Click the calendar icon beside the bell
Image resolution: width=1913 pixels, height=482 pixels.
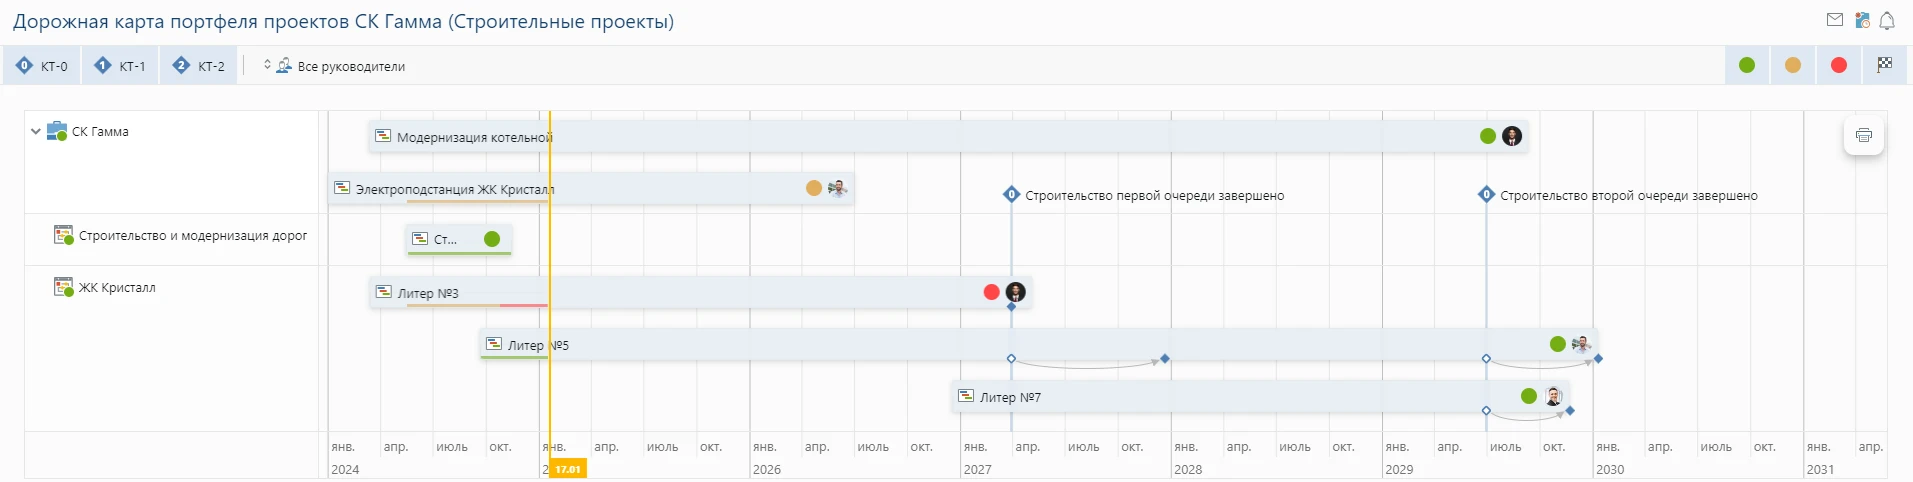[x=1862, y=20]
